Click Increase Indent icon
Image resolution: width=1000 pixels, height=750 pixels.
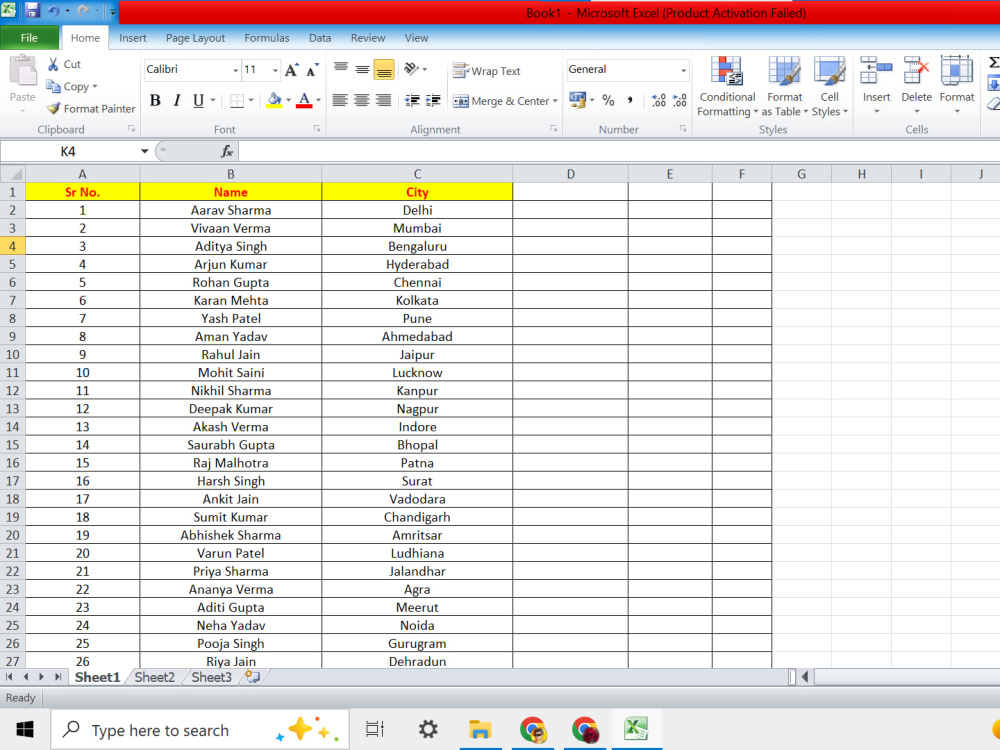[x=433, y=101]
